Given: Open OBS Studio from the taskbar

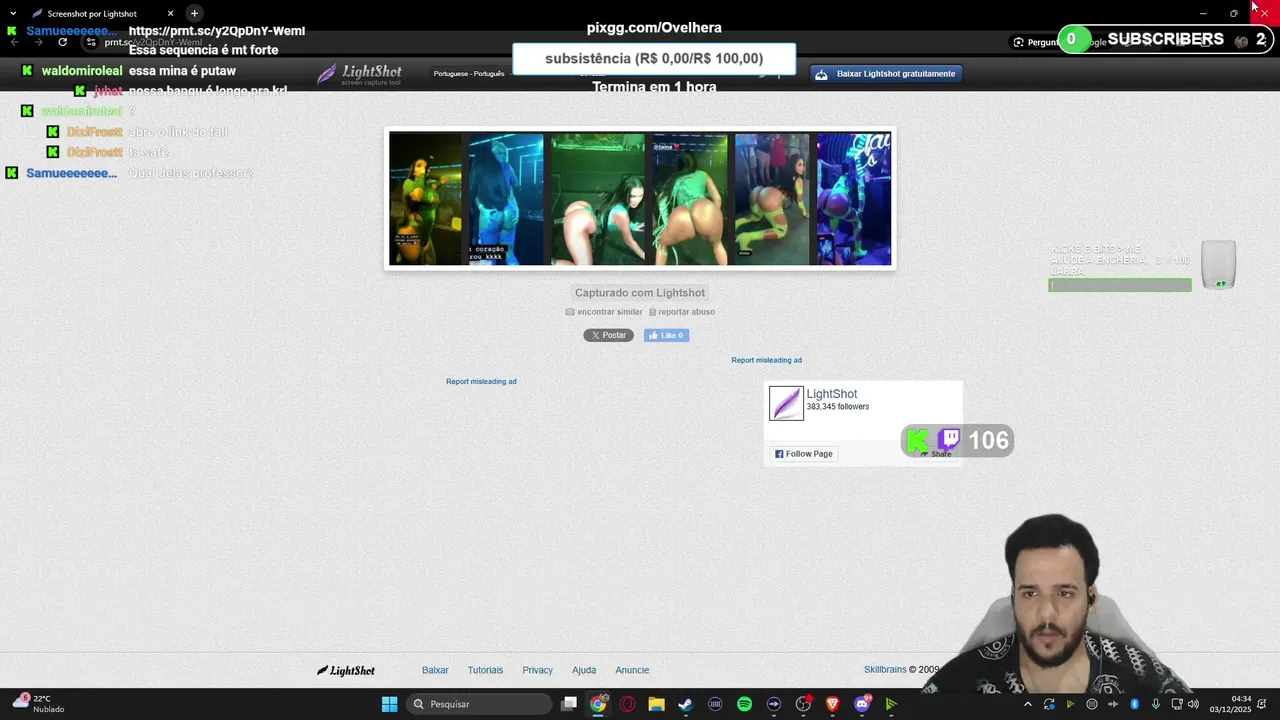Looking at the screenshot, I should click(x=803, y=704).
